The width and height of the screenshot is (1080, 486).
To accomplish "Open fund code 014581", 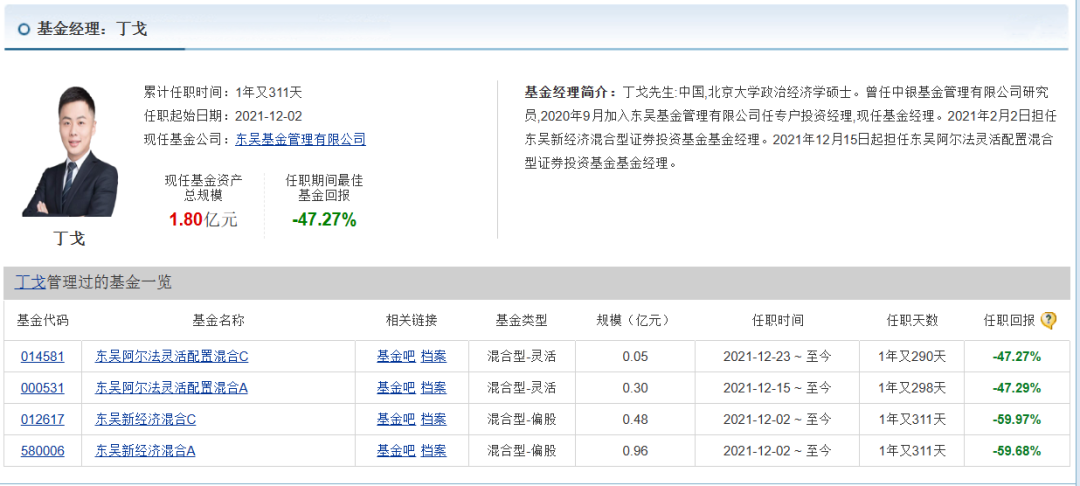I will tap(42, 356).
